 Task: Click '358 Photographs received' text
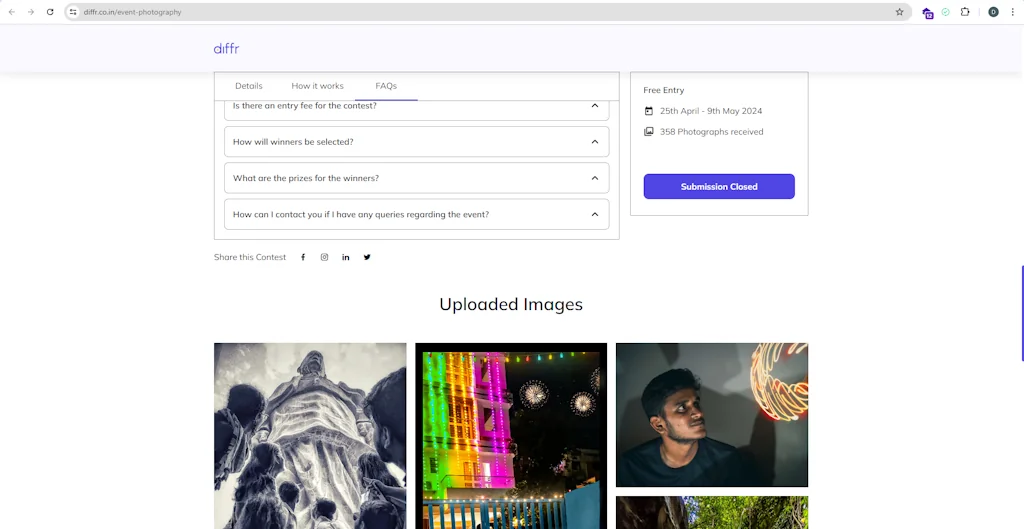pos(711,132)
